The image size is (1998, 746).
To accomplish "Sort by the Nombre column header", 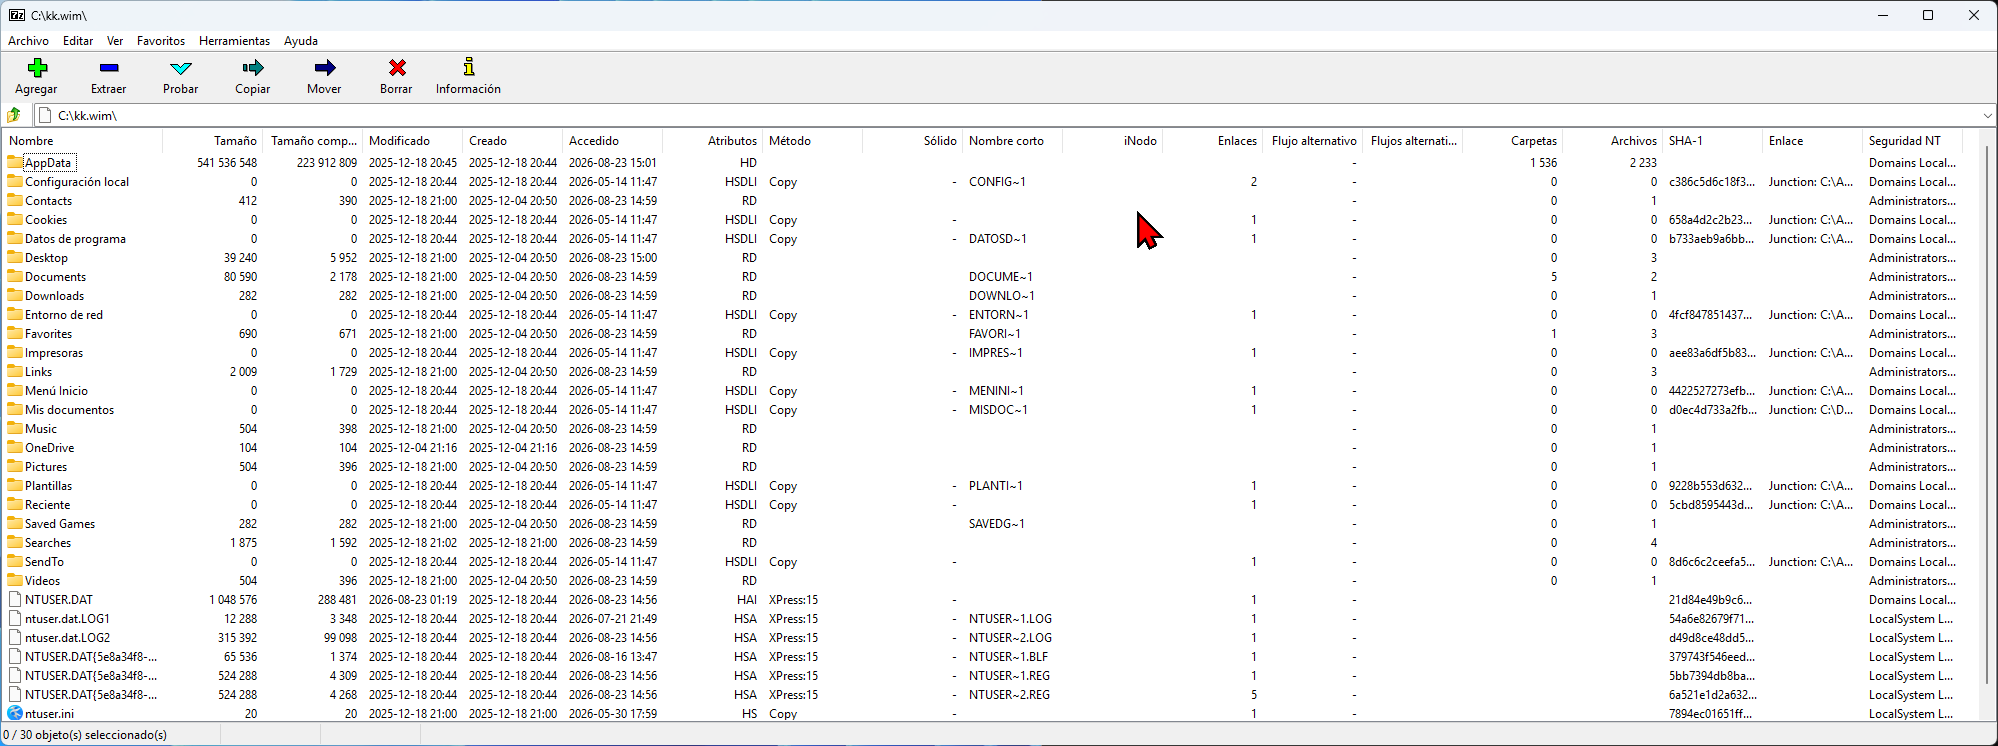I will pyautogui.click(x=82, y=141).
